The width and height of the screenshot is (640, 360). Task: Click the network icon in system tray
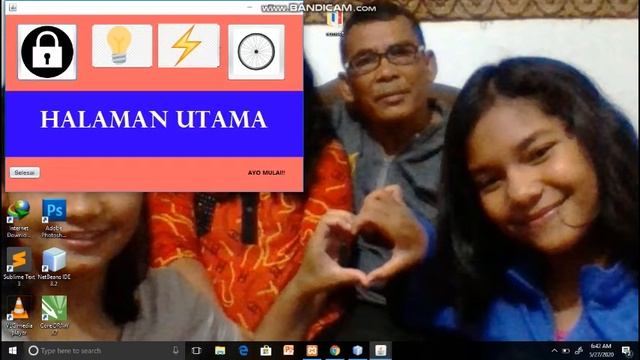579,351
